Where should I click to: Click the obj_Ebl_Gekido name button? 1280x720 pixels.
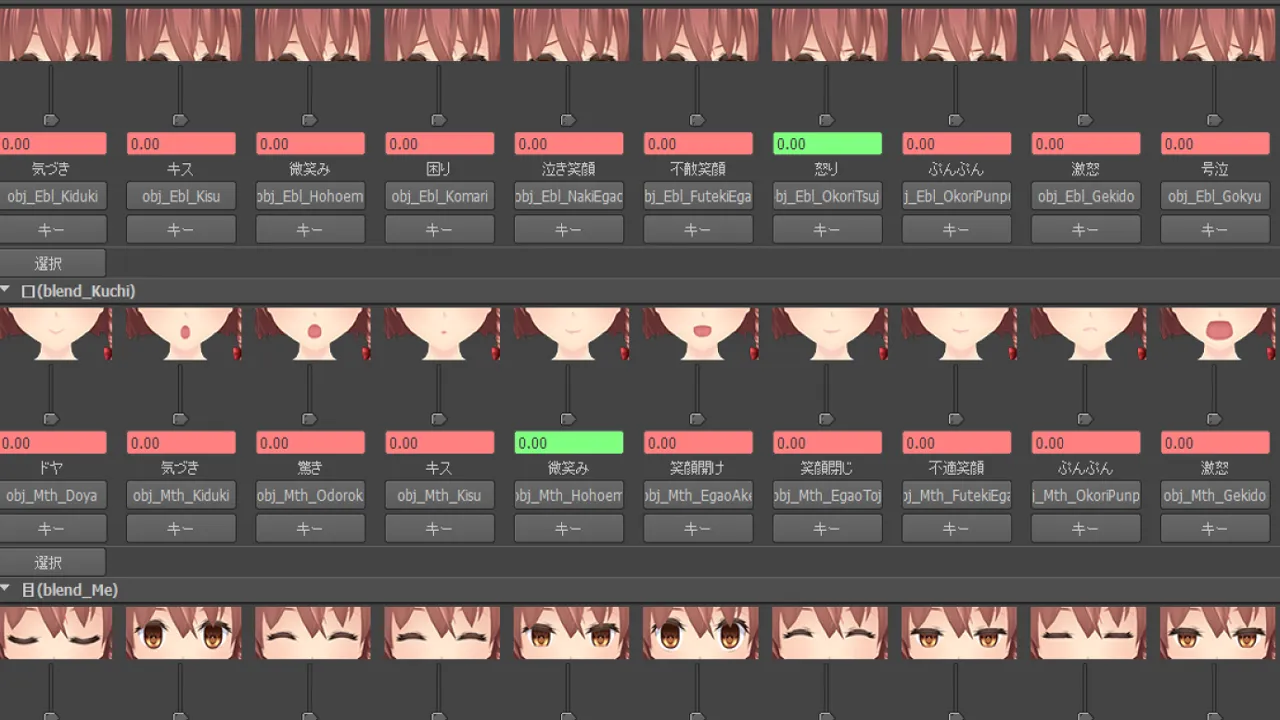click(1085, 196)
